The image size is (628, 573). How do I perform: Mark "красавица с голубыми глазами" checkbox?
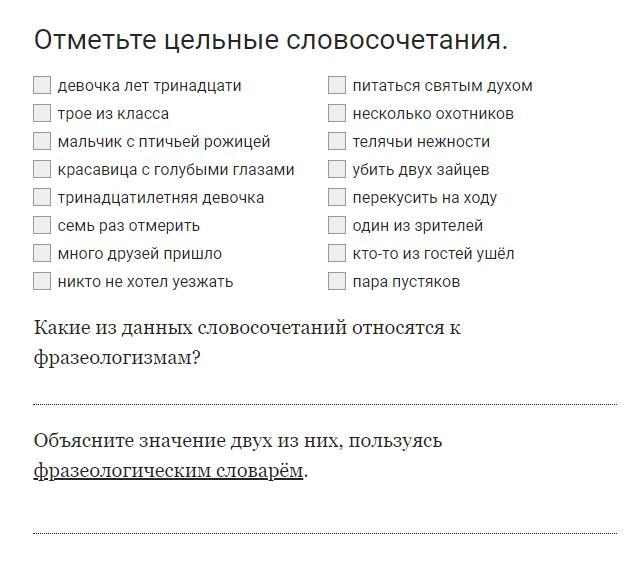coord(42,169)
